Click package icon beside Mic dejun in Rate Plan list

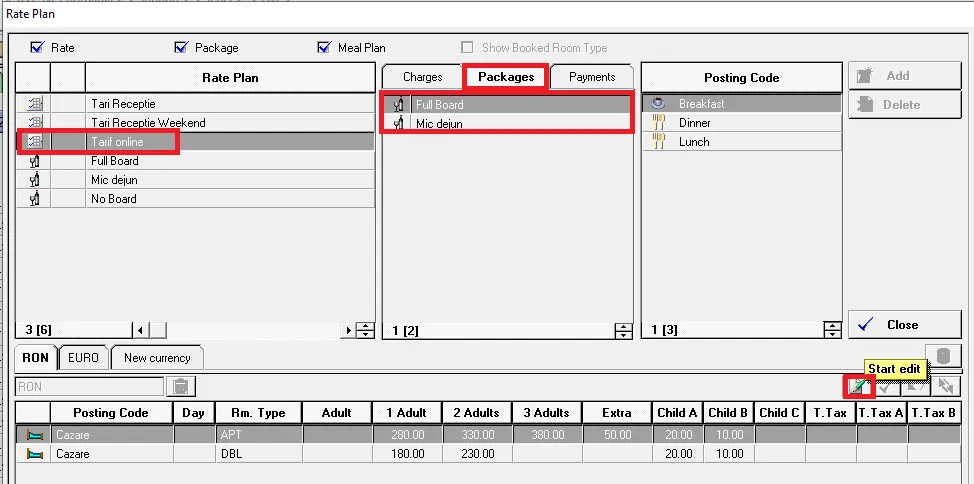coord(35,180)
